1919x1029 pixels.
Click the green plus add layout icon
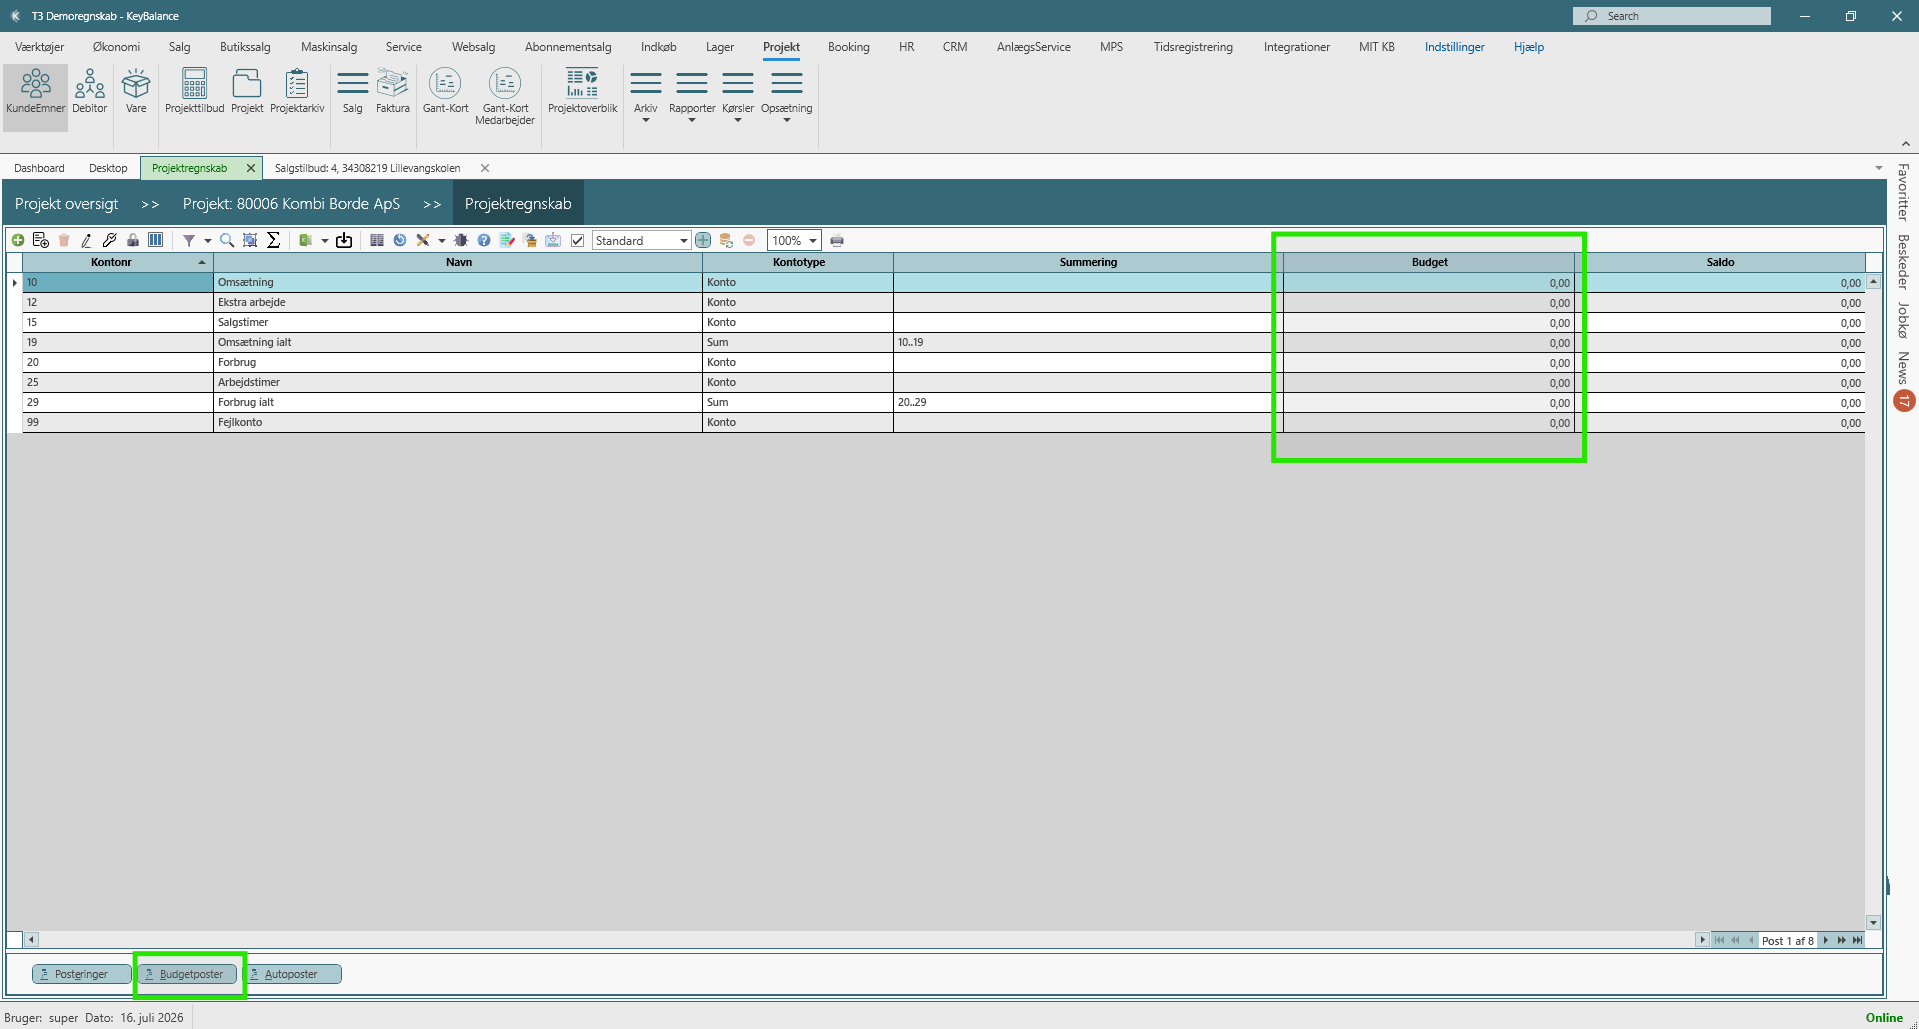click(x=703, y=240)
